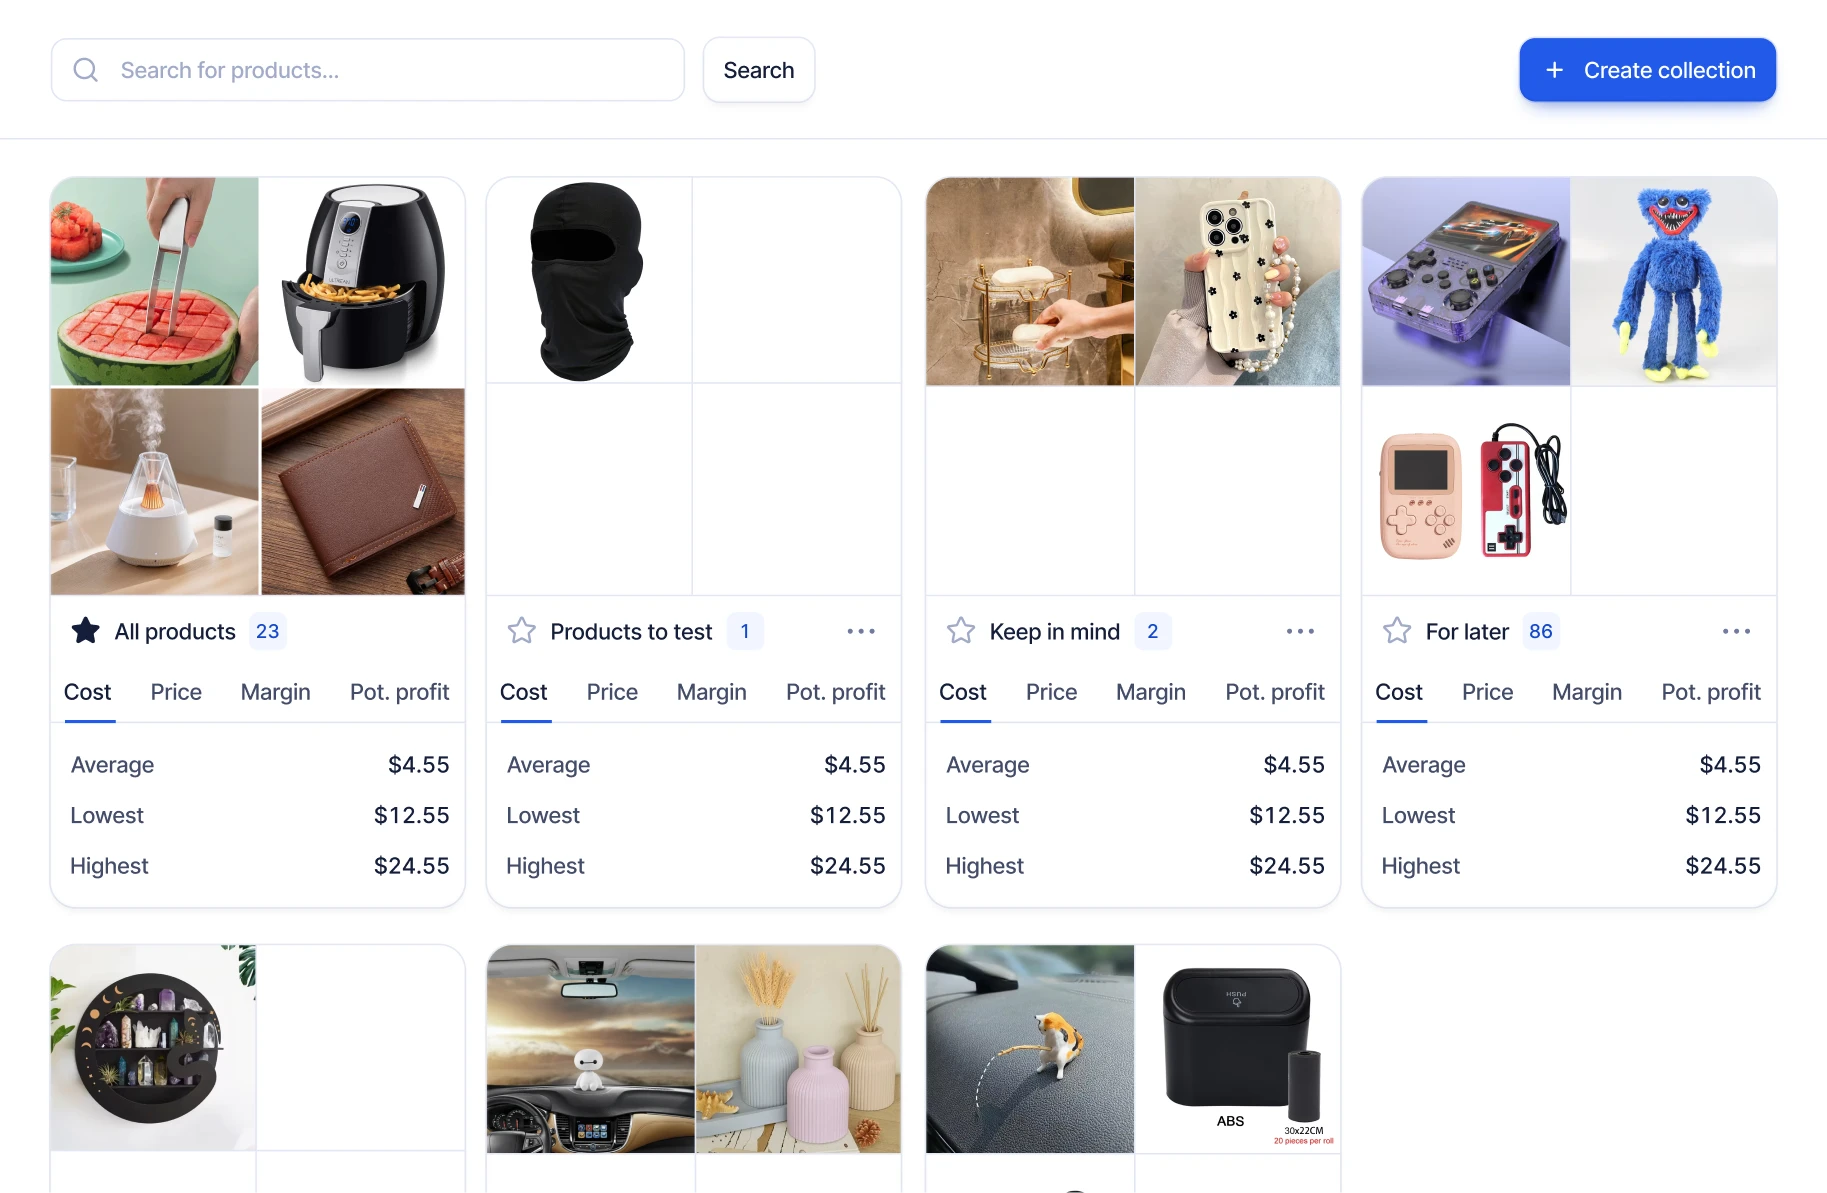
Task: Open the air fryer product thumbnail
Action: click(363, 282)
